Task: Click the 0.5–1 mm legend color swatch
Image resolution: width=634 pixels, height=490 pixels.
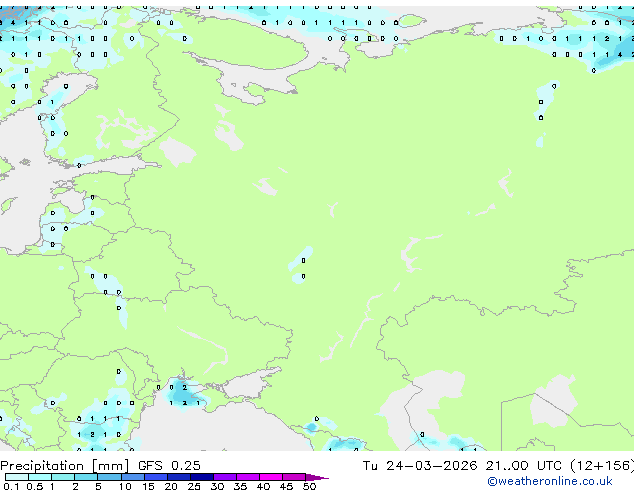Action: coord(40,477)
